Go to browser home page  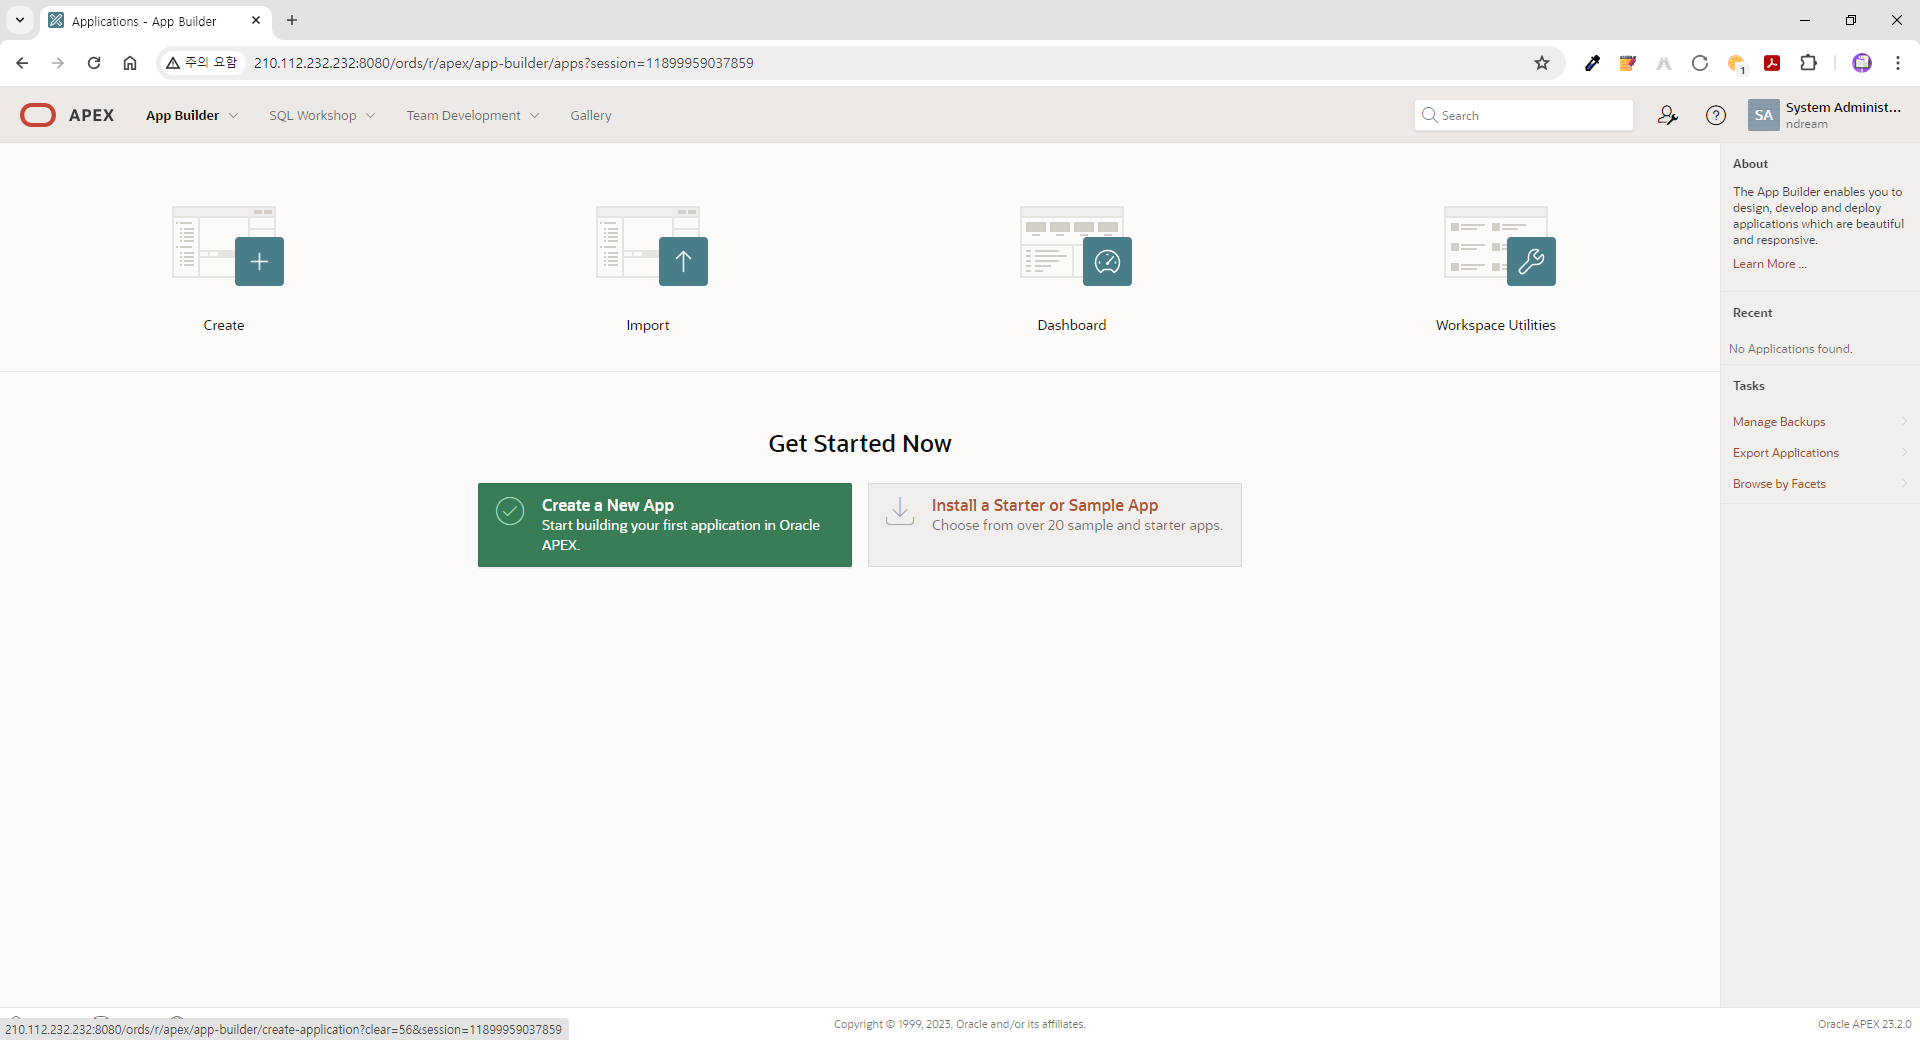click(130, 63)
